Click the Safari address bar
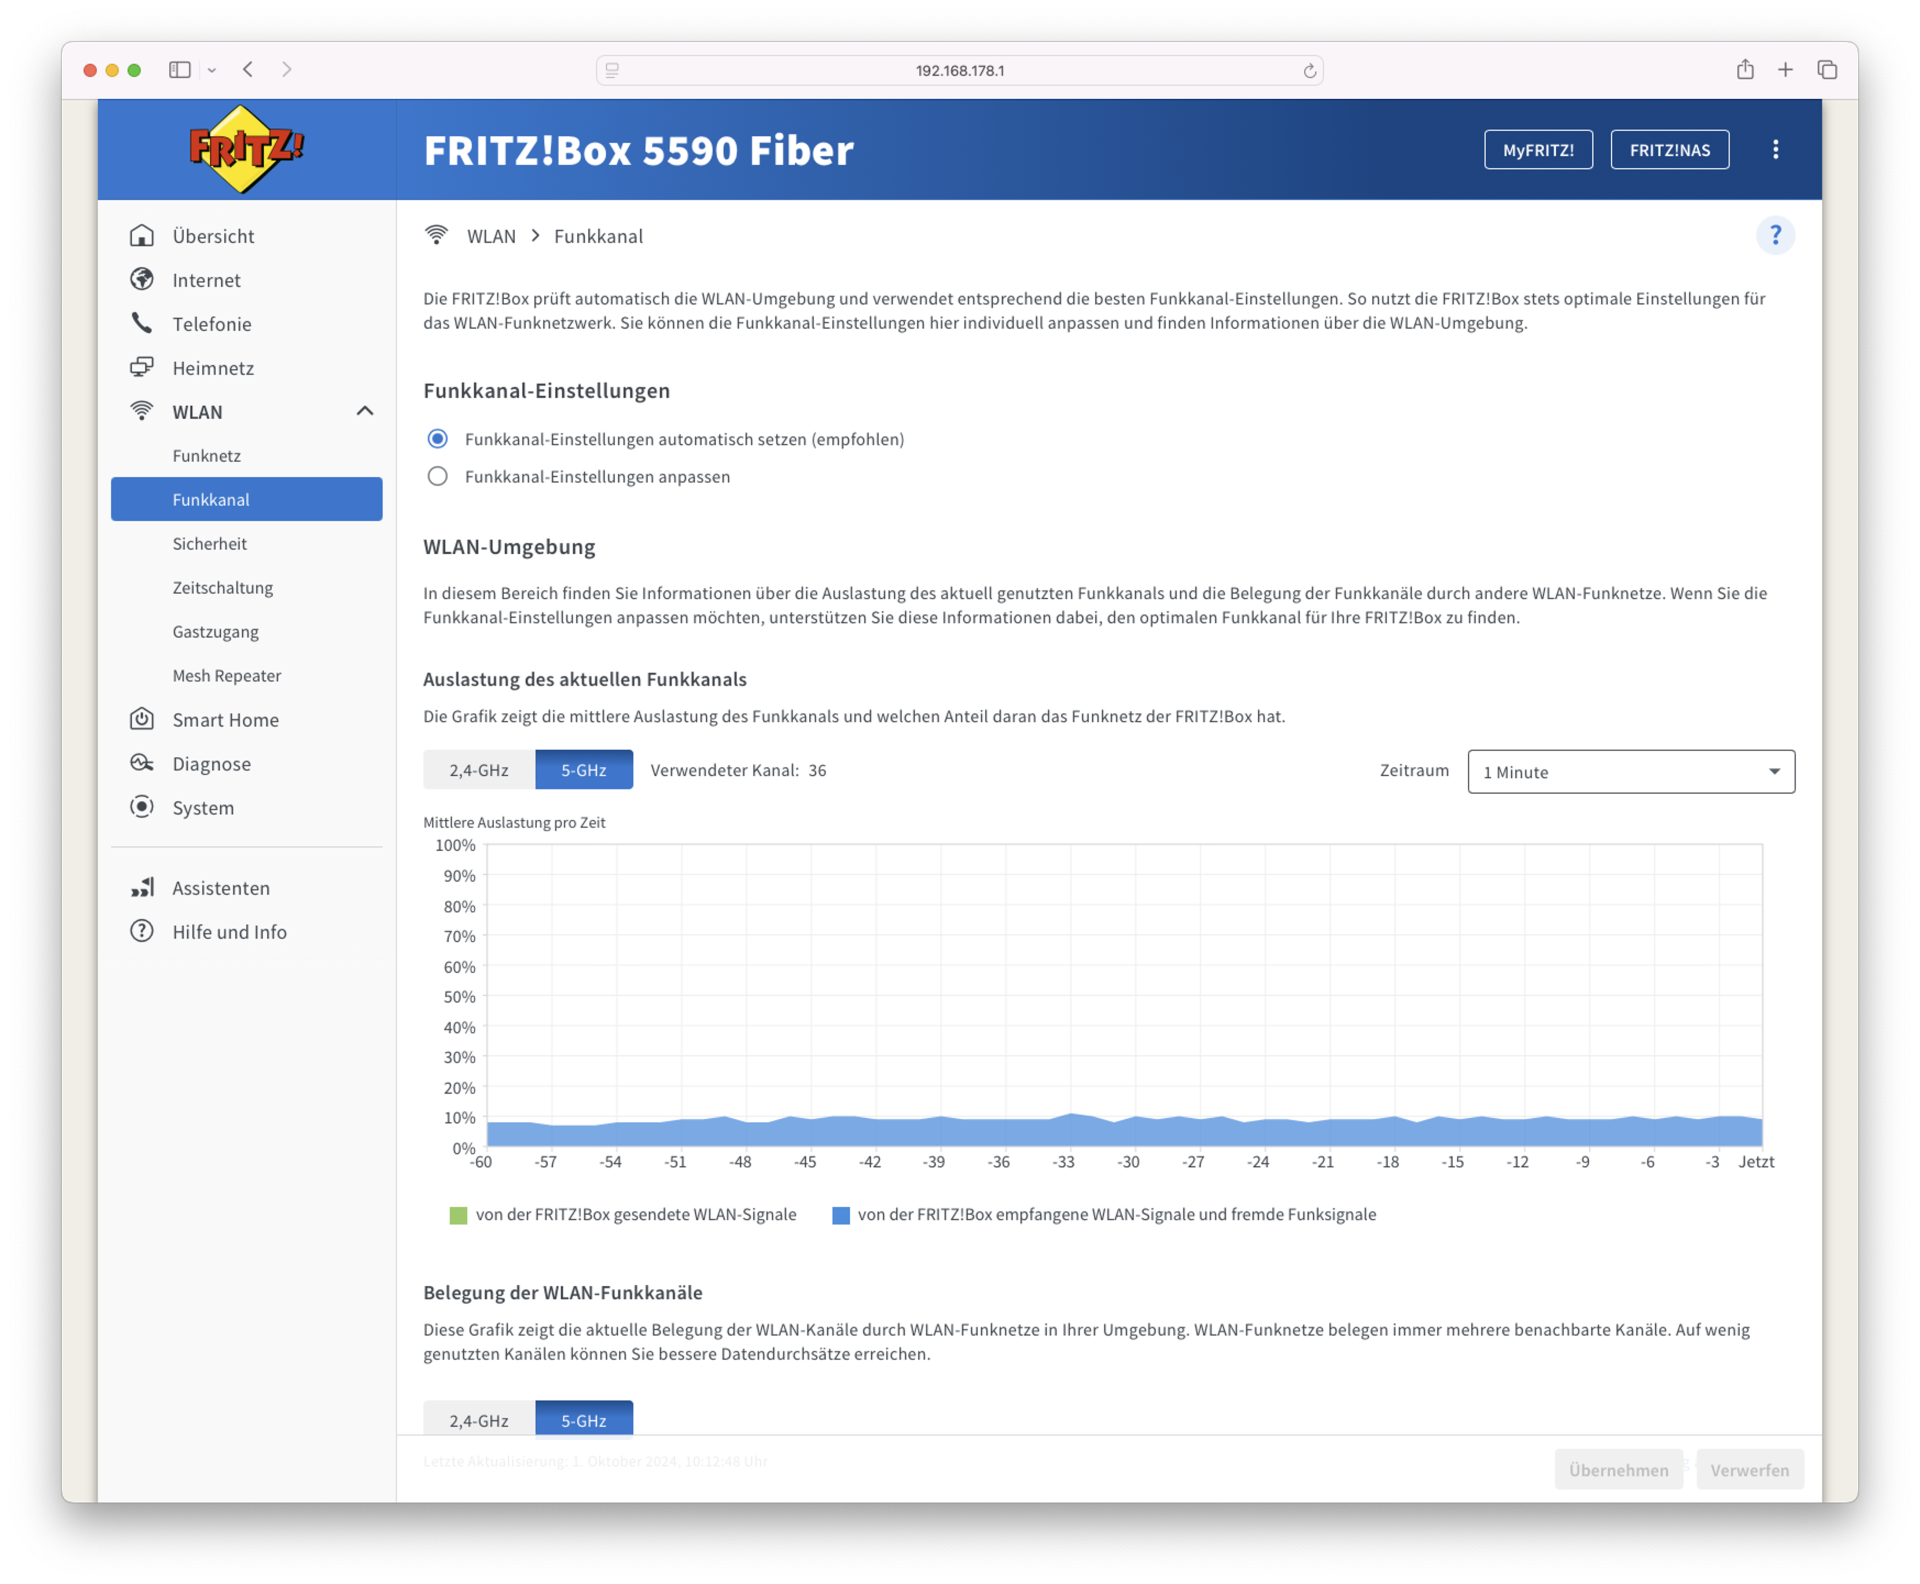The width and height of the screenshot is (1920, 1584). 959,70
